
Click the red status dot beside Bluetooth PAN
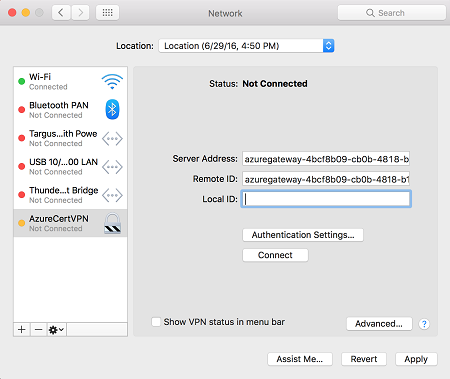tap(22, 110)
